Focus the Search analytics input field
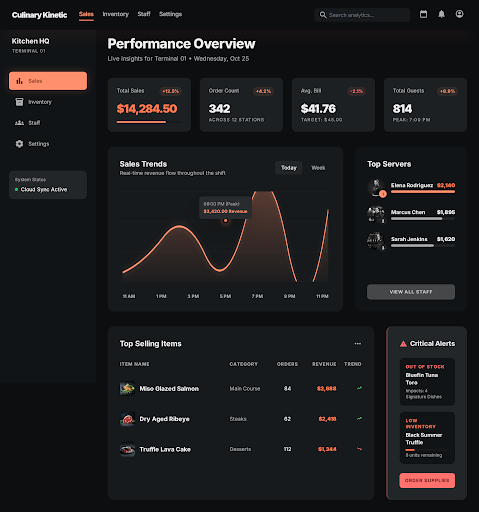 (362, 15)
